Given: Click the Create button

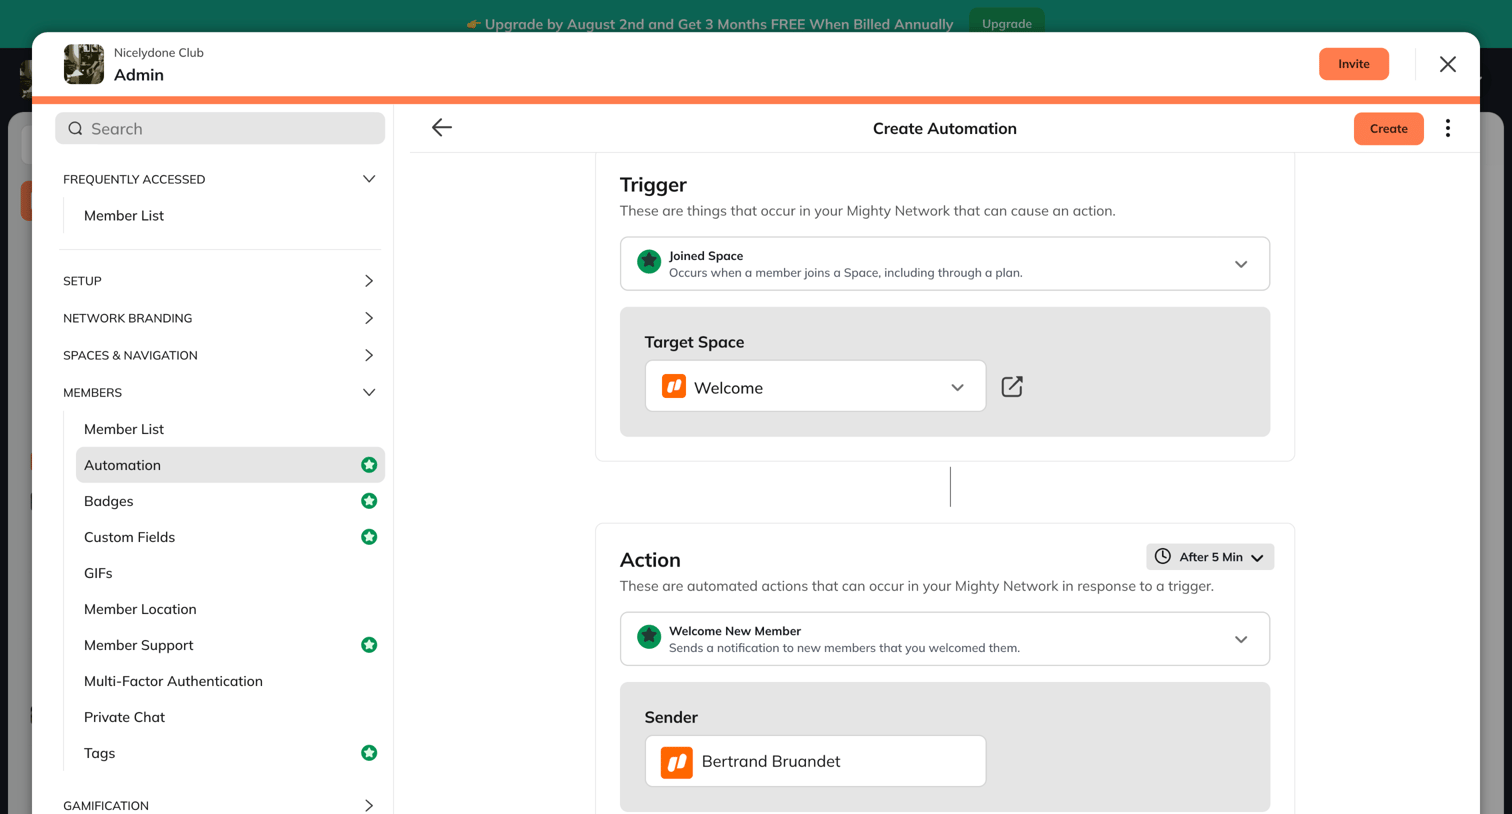Looking at the screenshot, I should (1388, 128).
